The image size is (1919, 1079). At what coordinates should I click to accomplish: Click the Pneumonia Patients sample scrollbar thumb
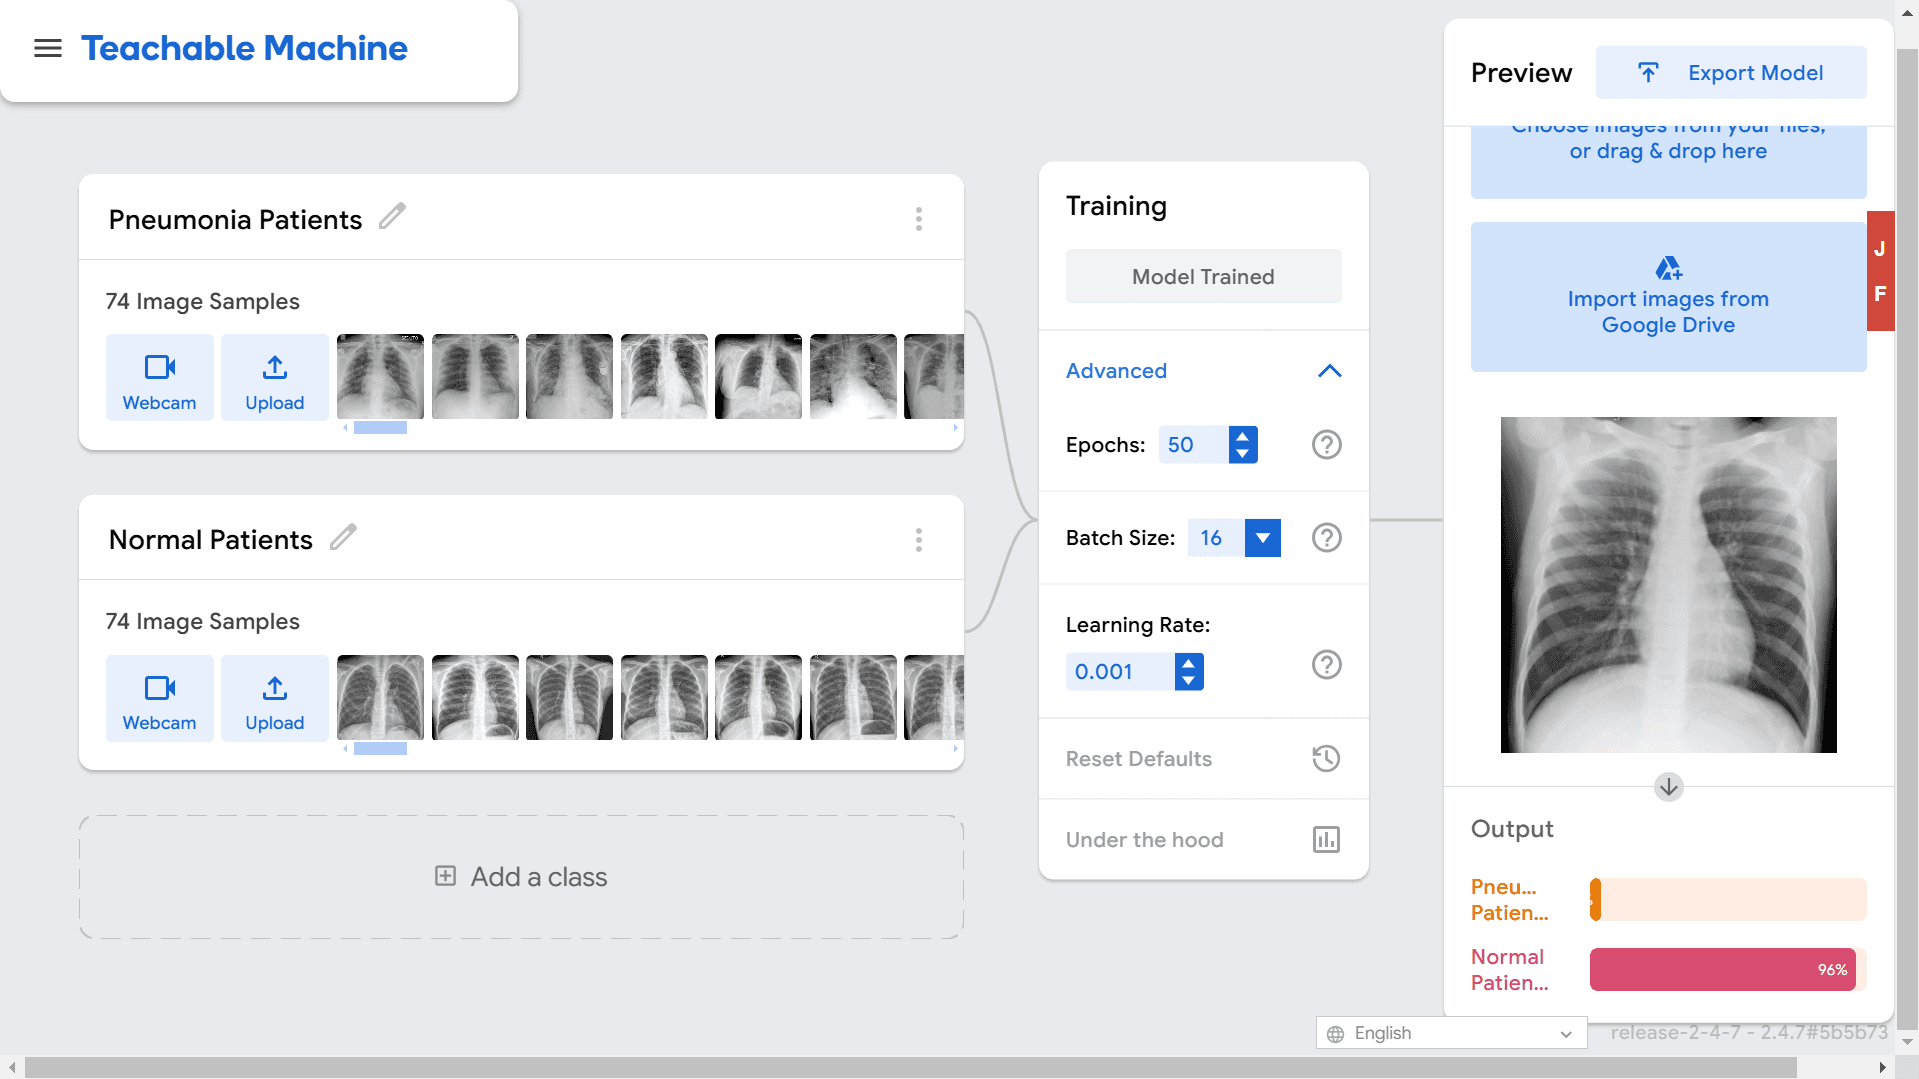coord(380,428)
